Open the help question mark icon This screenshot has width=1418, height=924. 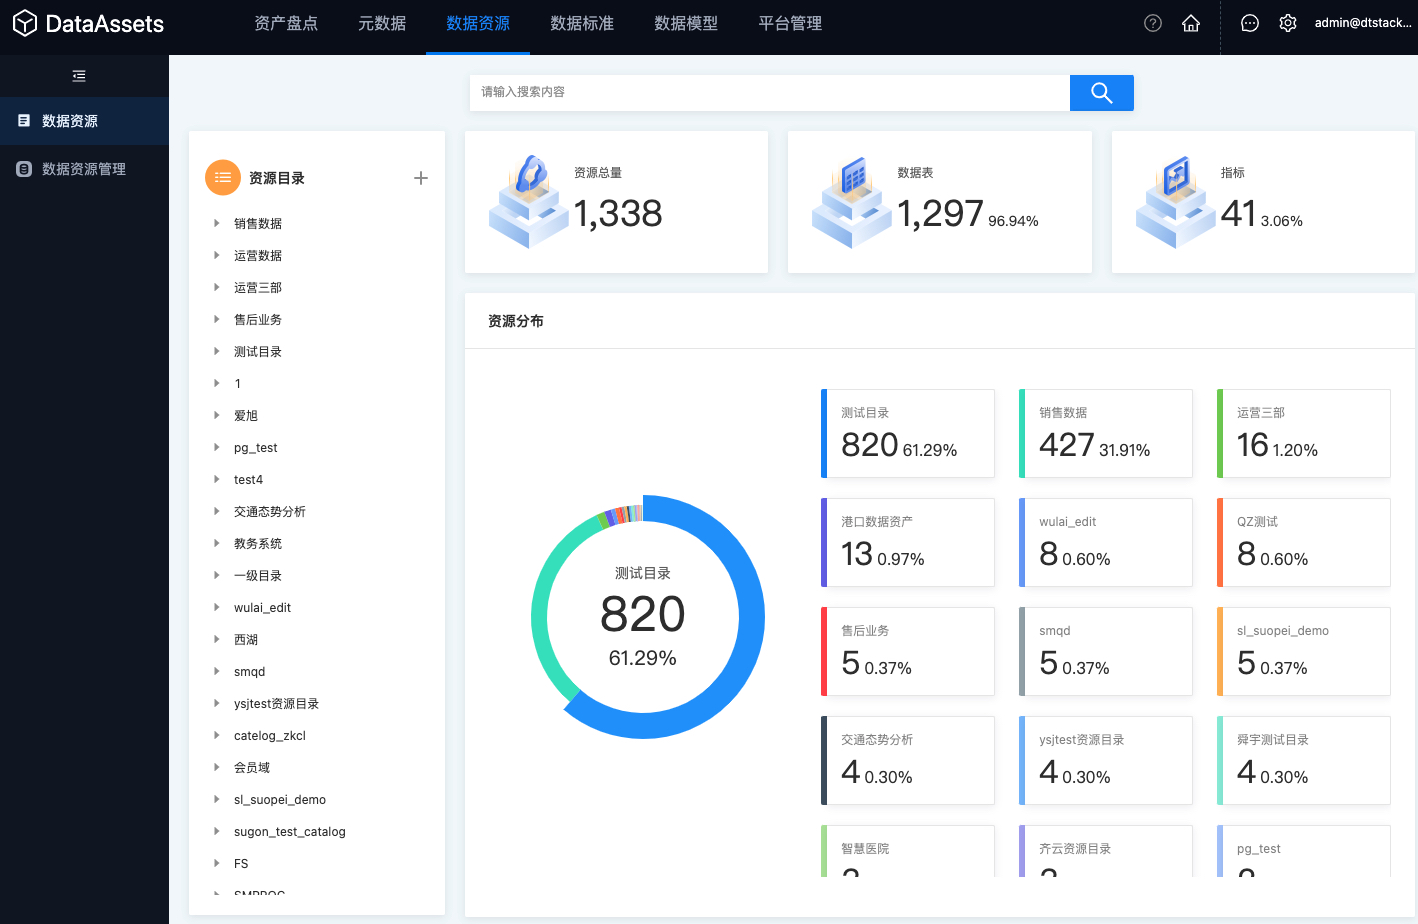(x=1153, y=23)
